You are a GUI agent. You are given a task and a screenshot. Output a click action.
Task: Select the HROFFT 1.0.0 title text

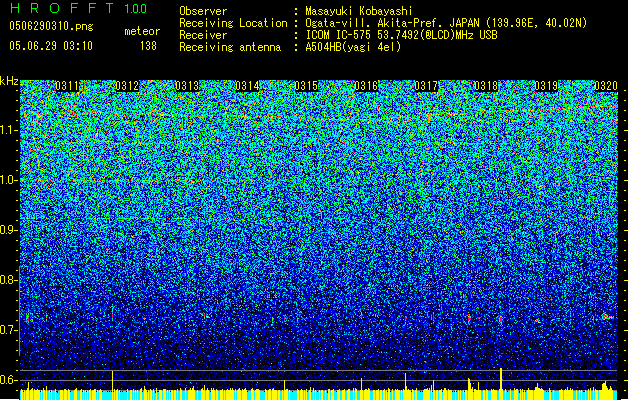(x=78, y=8)
